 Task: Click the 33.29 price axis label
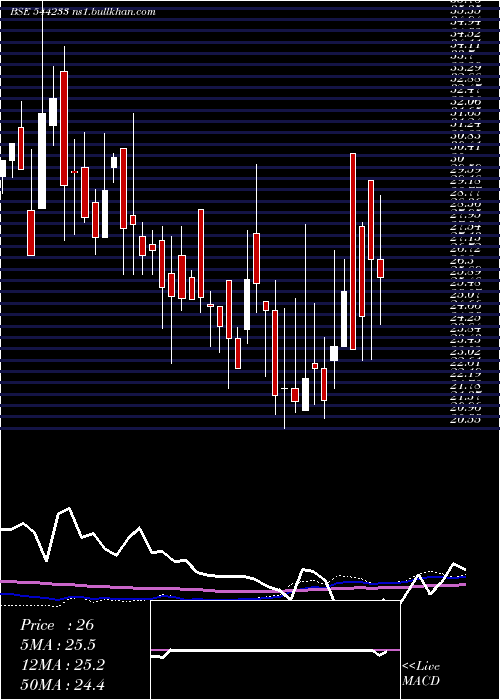pos(465,68)
